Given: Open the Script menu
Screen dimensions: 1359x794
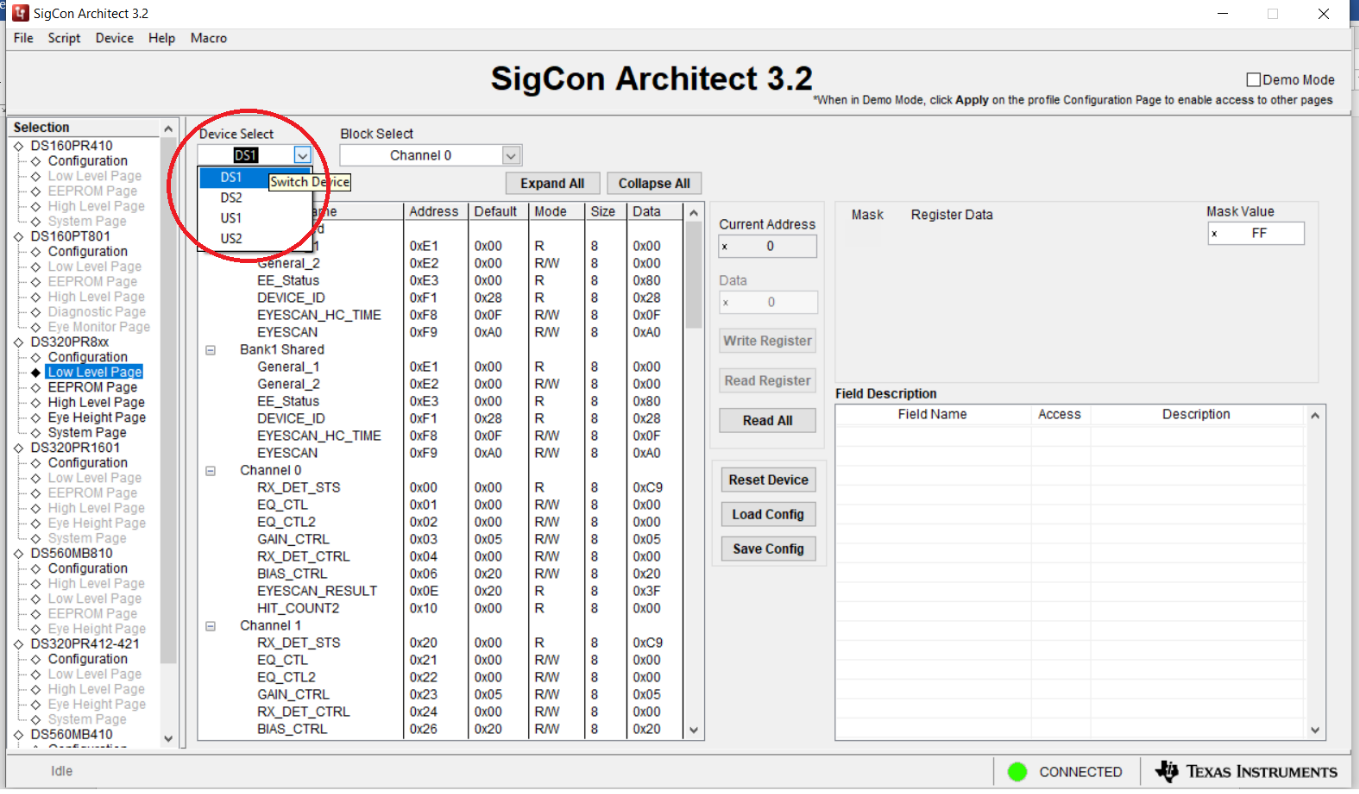Looking at the screenshot, I should tap(64, 38).
